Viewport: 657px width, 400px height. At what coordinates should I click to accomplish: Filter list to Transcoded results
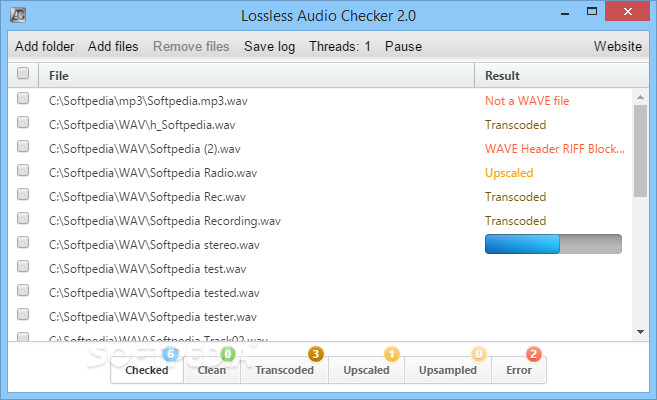(285, 370)
